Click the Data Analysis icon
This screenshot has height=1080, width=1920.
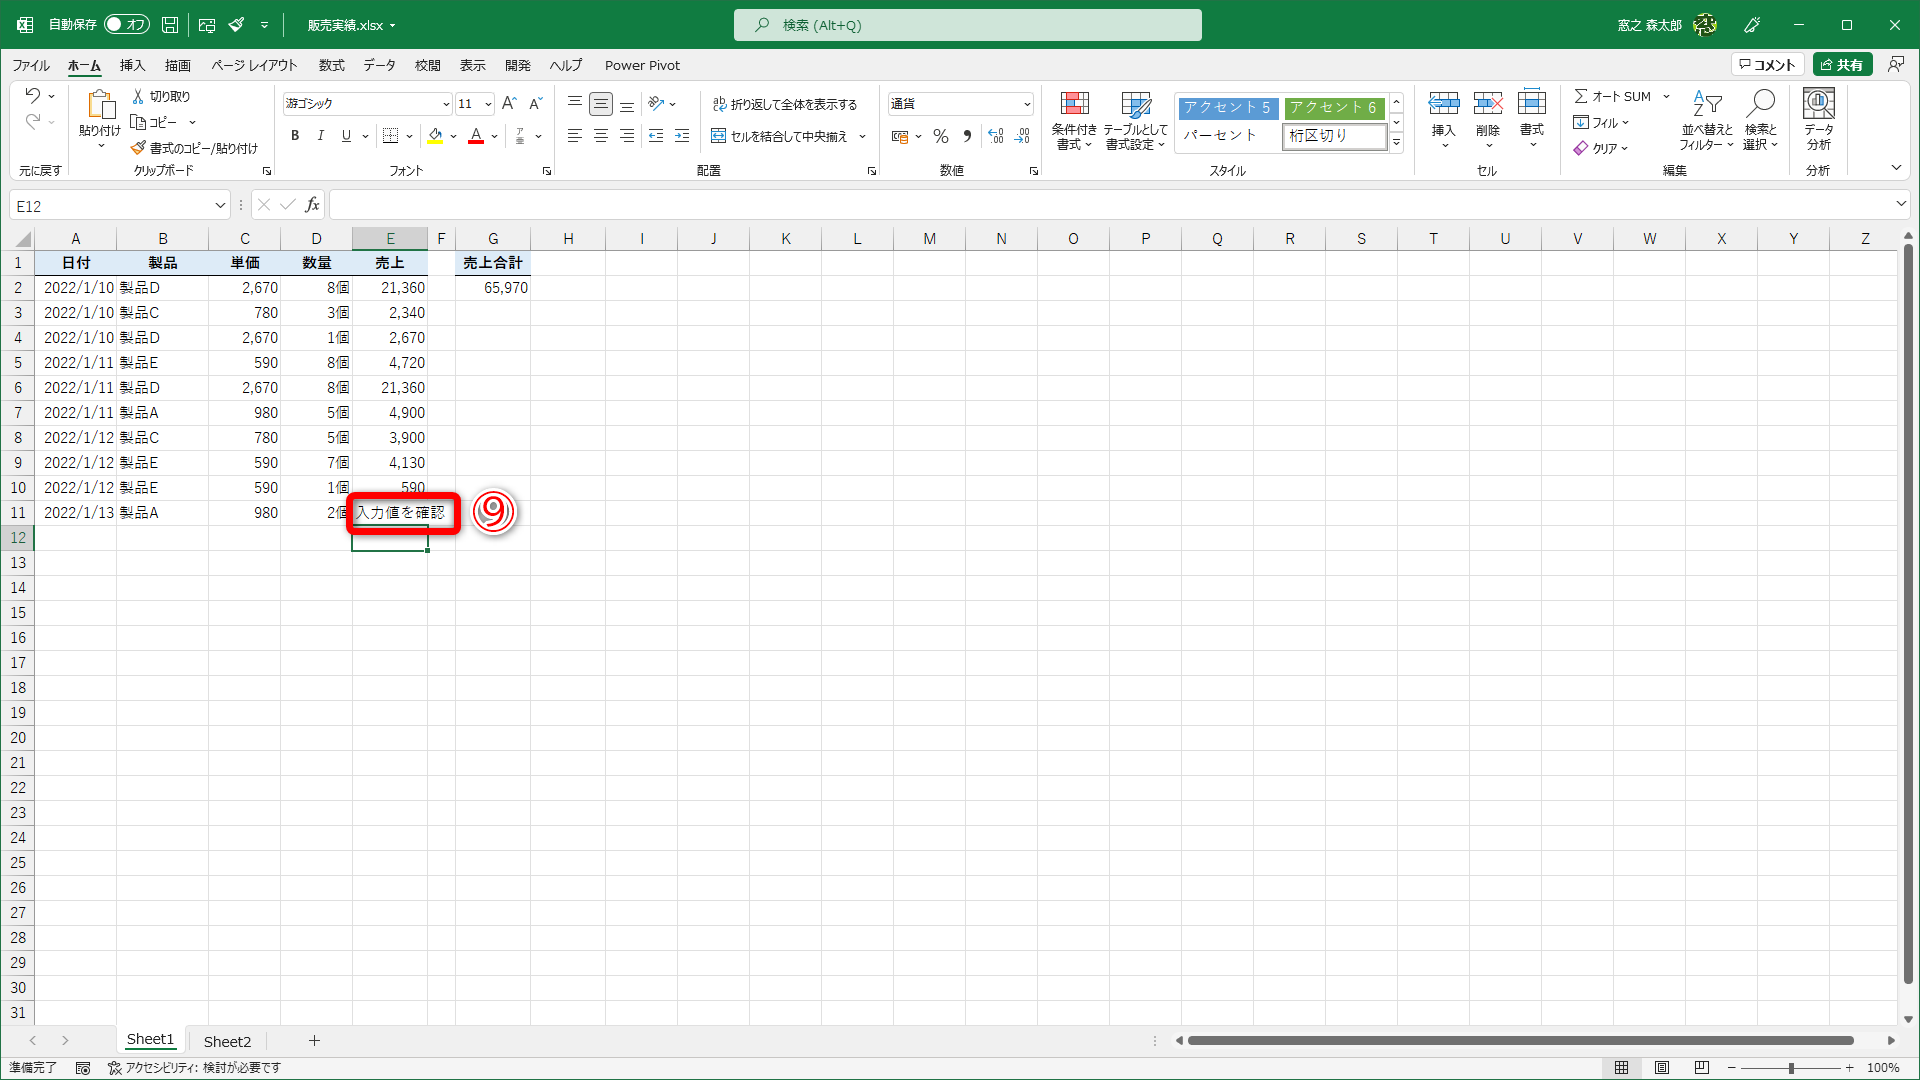pos(1818,104)
